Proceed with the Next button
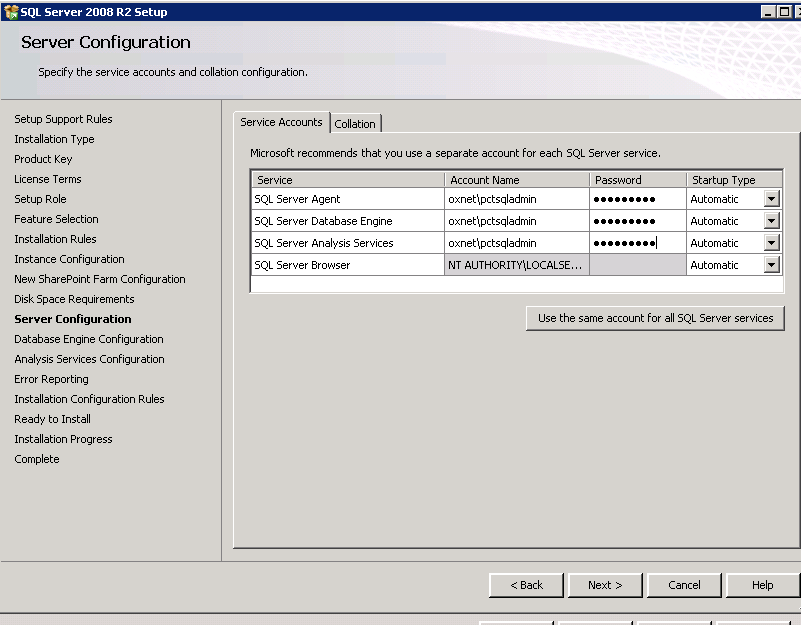 point(605,585)
